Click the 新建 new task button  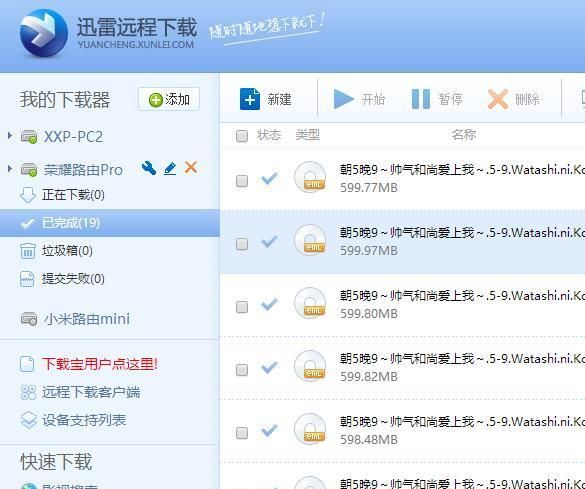(266, 99)
